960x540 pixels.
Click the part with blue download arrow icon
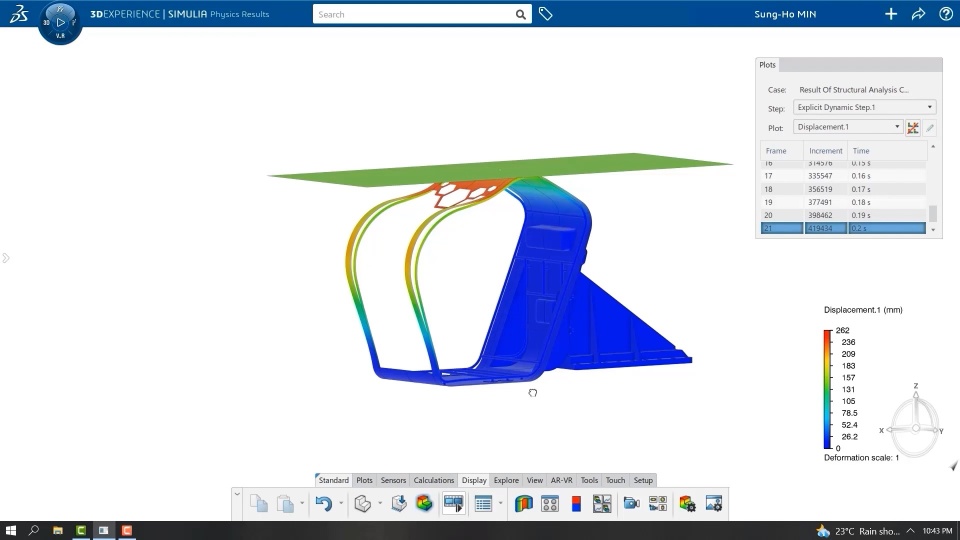click(x=399, y=504)
